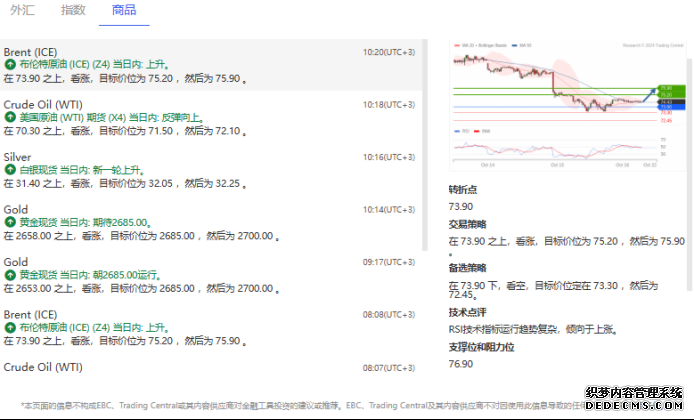This screenshot has height=420, width=694.
Task: Click the green 75.90 price label on chart
Action: pyautogui.click(x=665, y=88)
